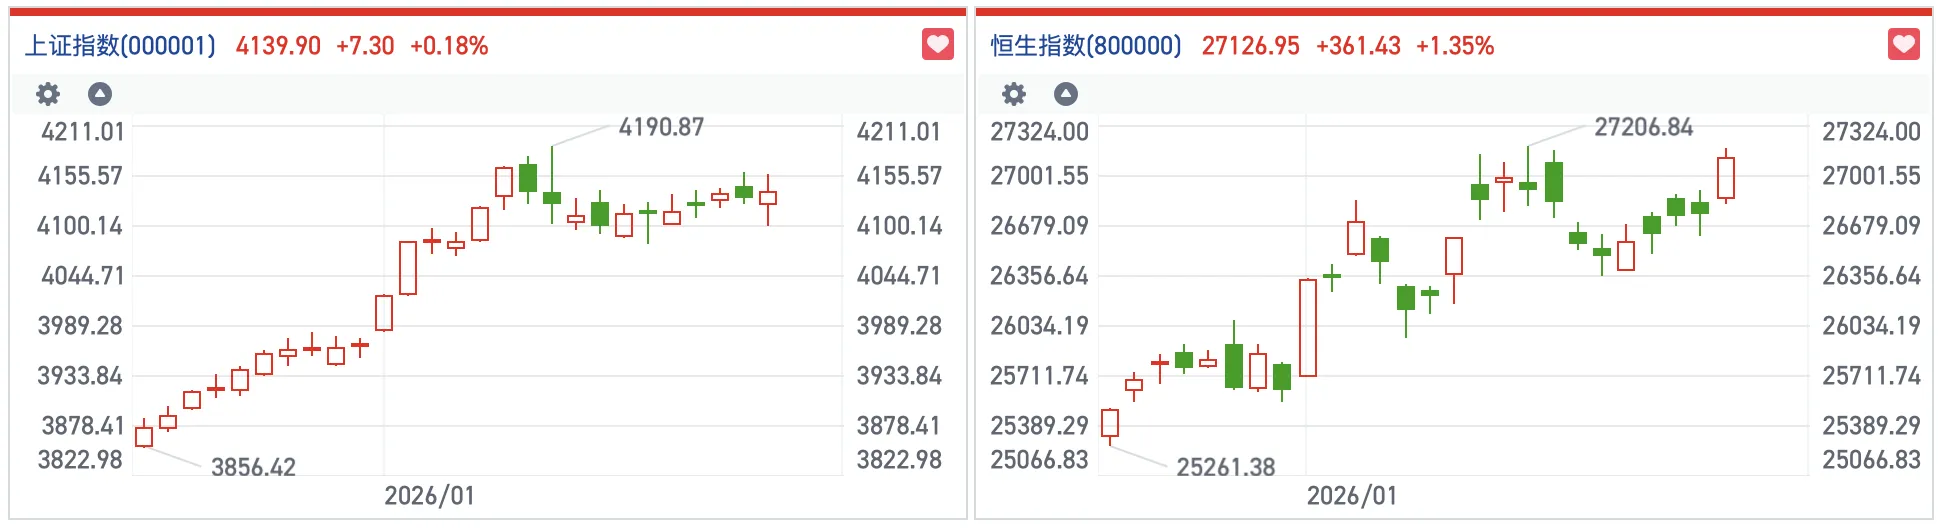Click the +7.30 point change value
Viewport: 1938px width, 528px height.
pyautogui.click(x=365, y=46)
